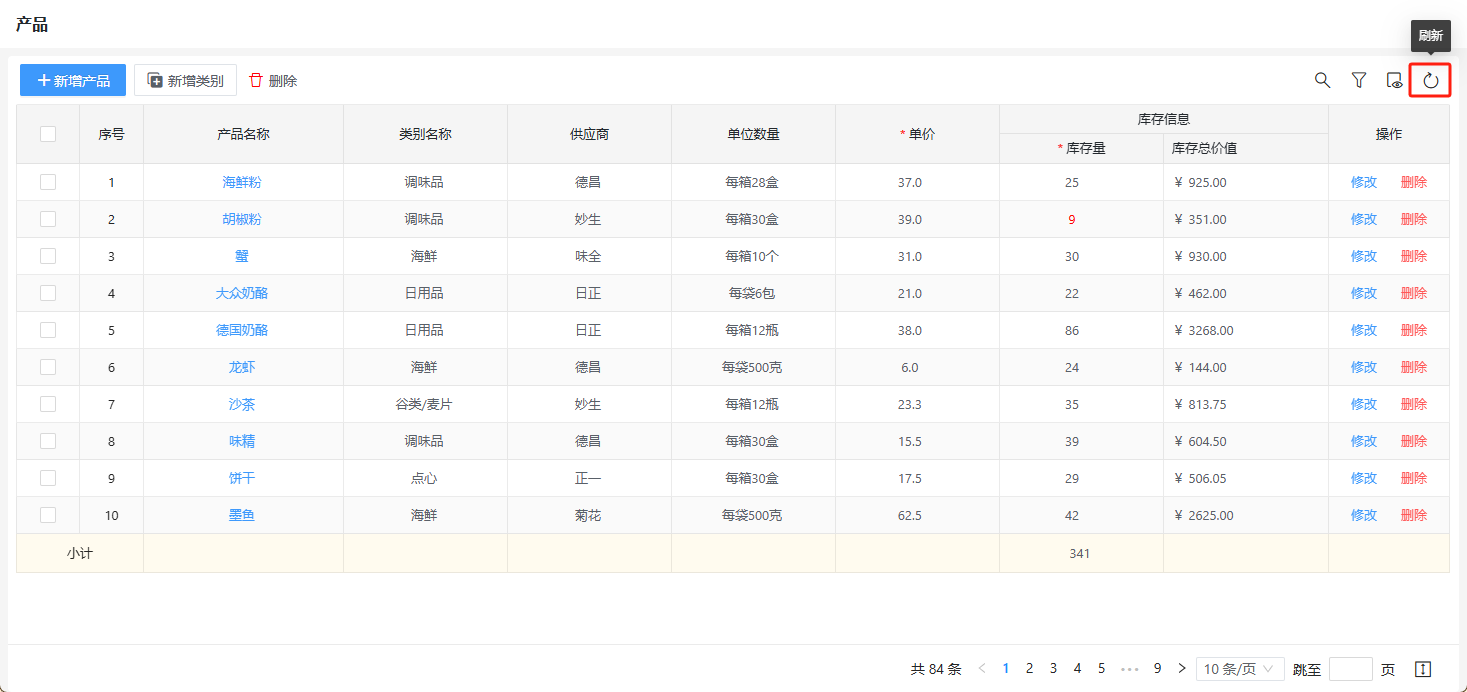Select the checkbox for row 5 德国奶酪
The image size is (1467, 692).
48,330
